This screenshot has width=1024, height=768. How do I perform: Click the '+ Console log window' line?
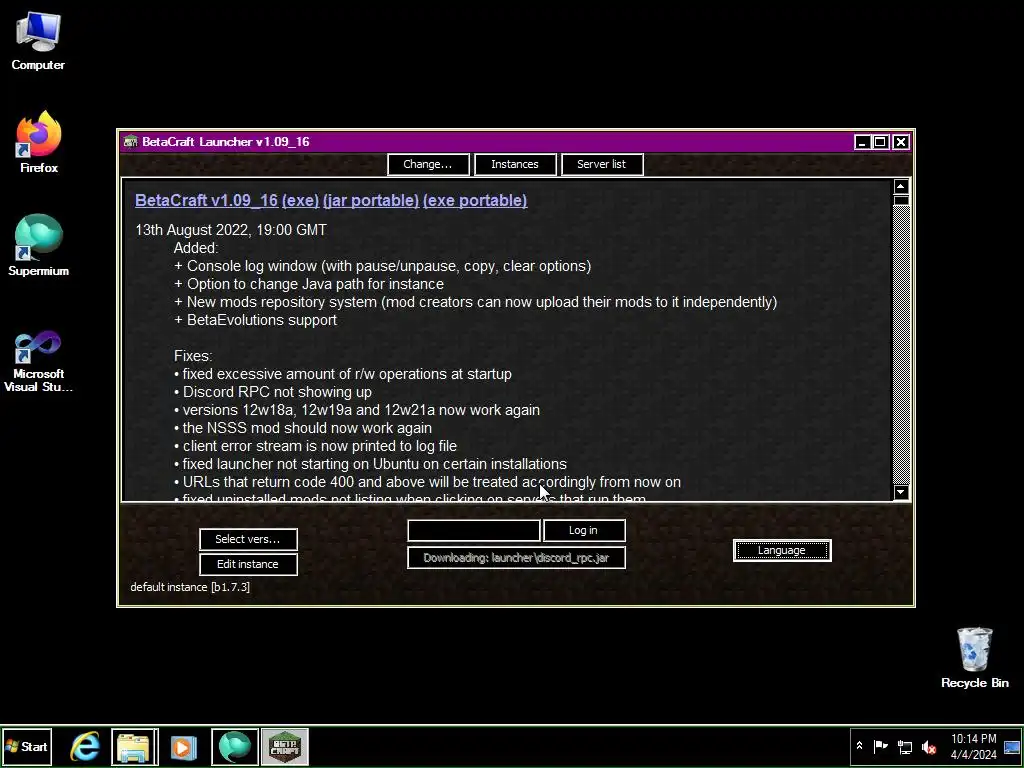click(x=383, y=266)
